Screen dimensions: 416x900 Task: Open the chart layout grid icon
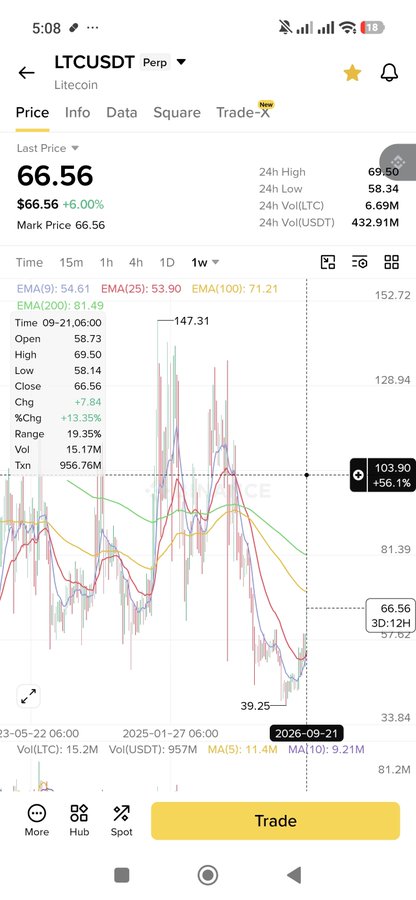click(391, 262)
